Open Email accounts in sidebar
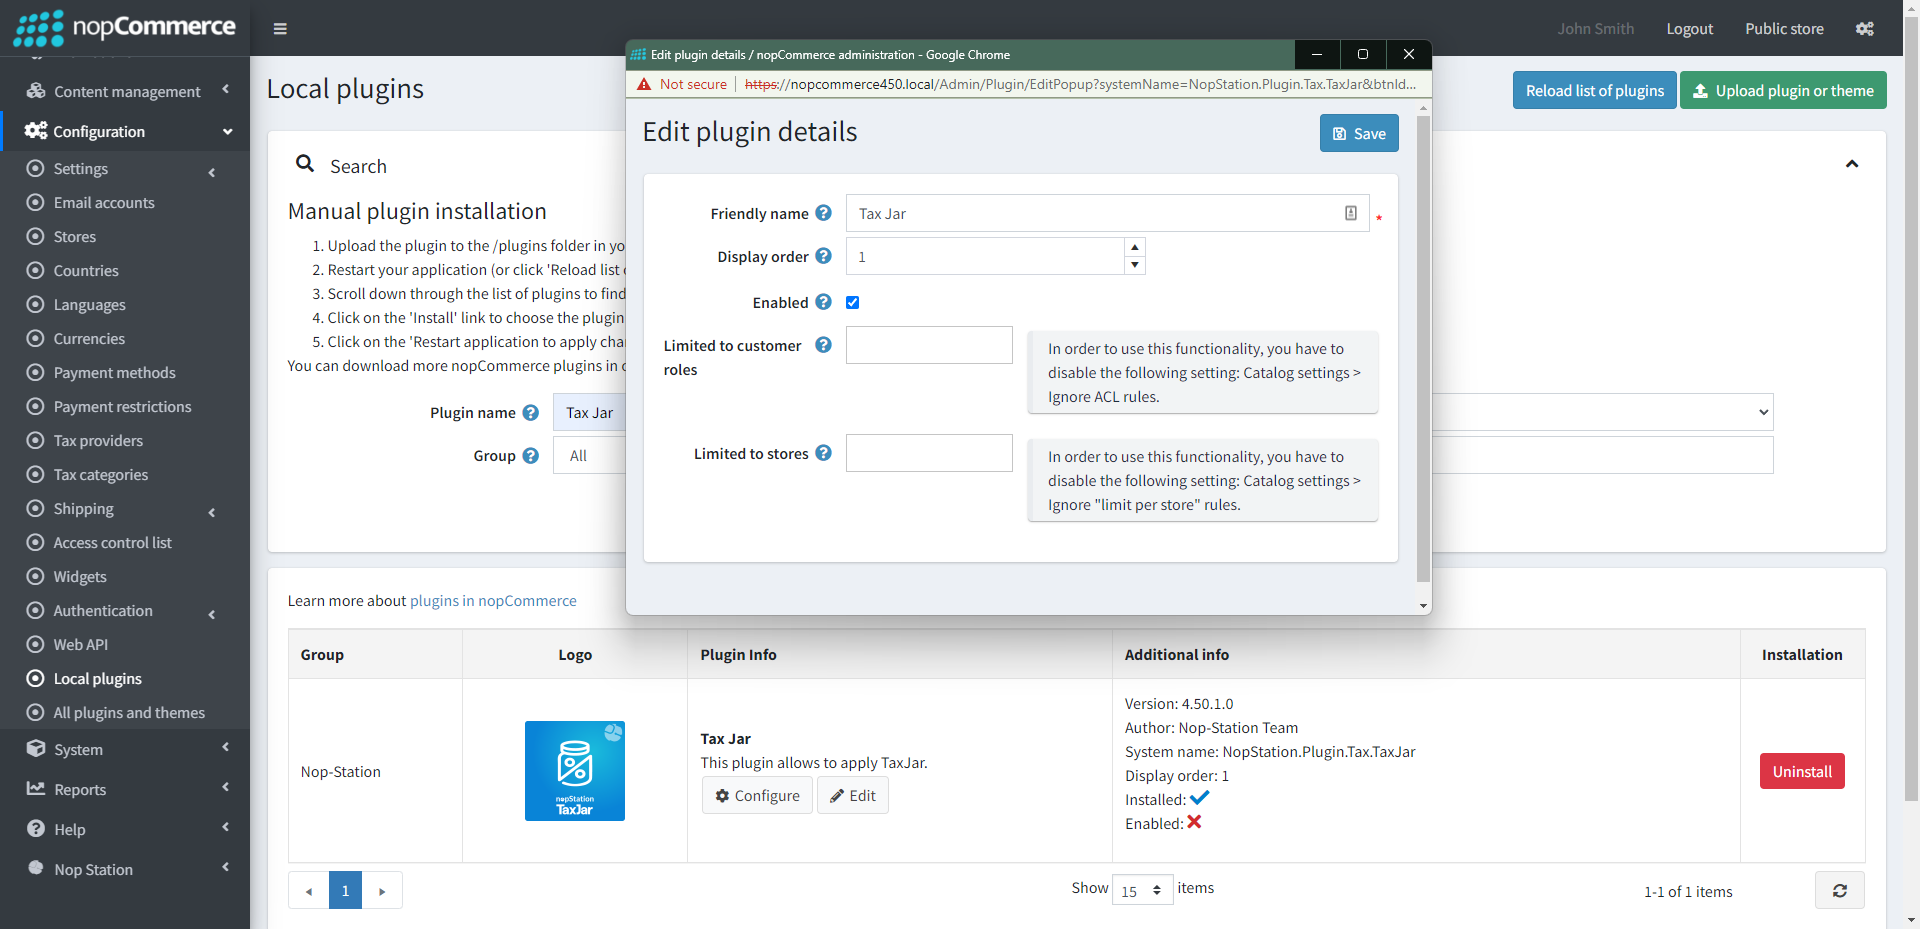This screenshot has width=1920, height=929. click(104, 203)
